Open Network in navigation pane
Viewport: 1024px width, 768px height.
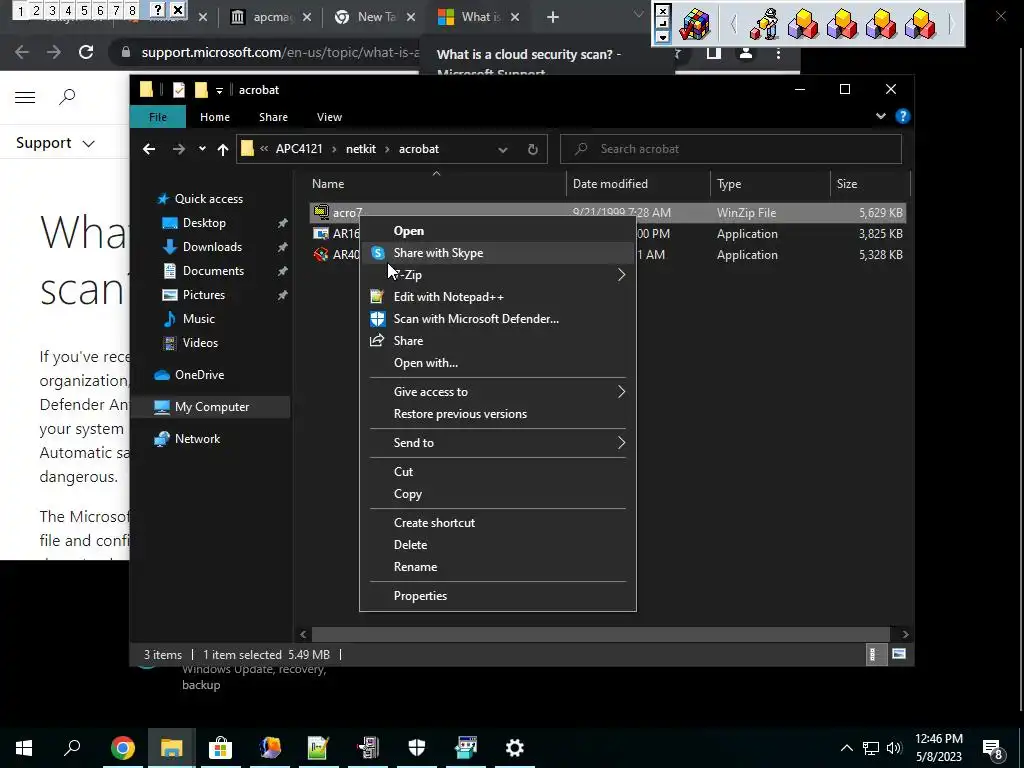pos(197,439)
